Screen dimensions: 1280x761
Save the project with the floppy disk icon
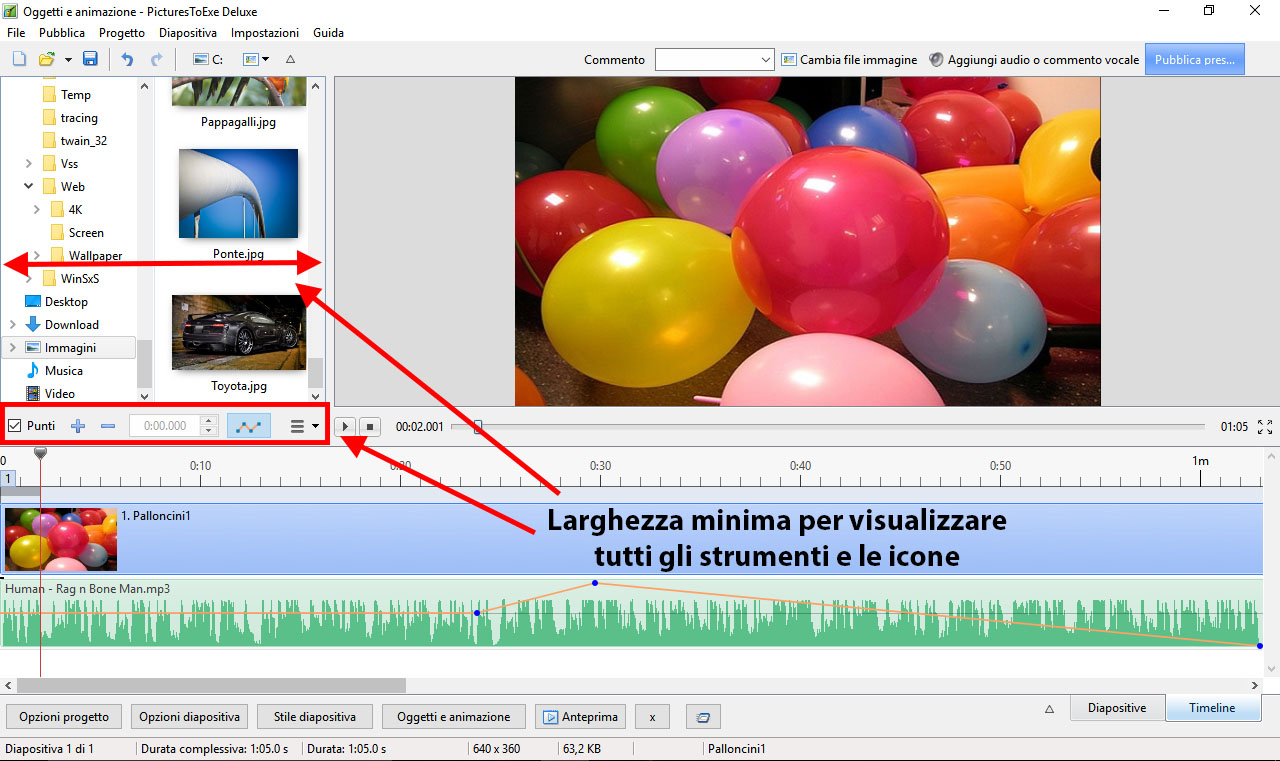point(91,59)
